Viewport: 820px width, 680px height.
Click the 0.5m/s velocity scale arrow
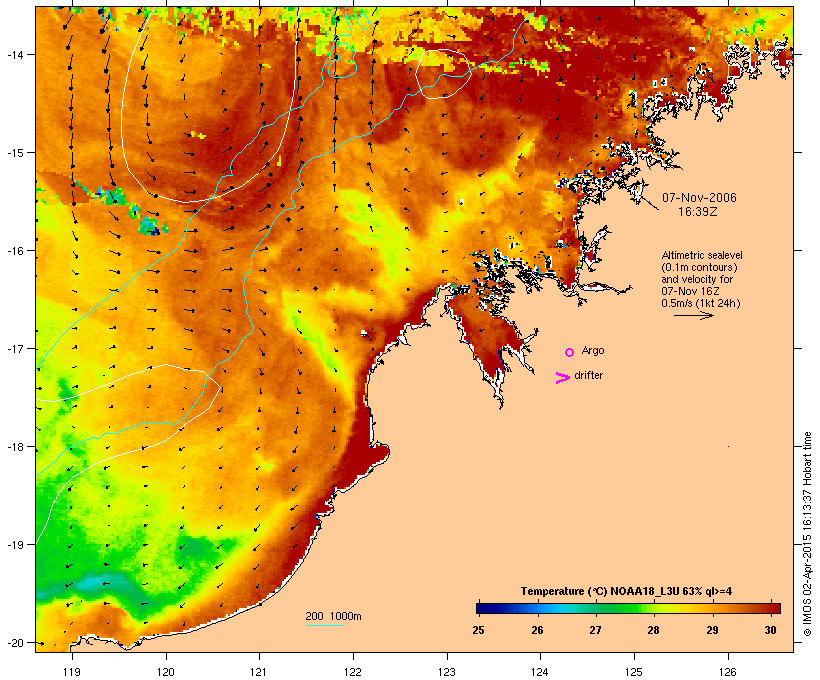tap(693, 315)
